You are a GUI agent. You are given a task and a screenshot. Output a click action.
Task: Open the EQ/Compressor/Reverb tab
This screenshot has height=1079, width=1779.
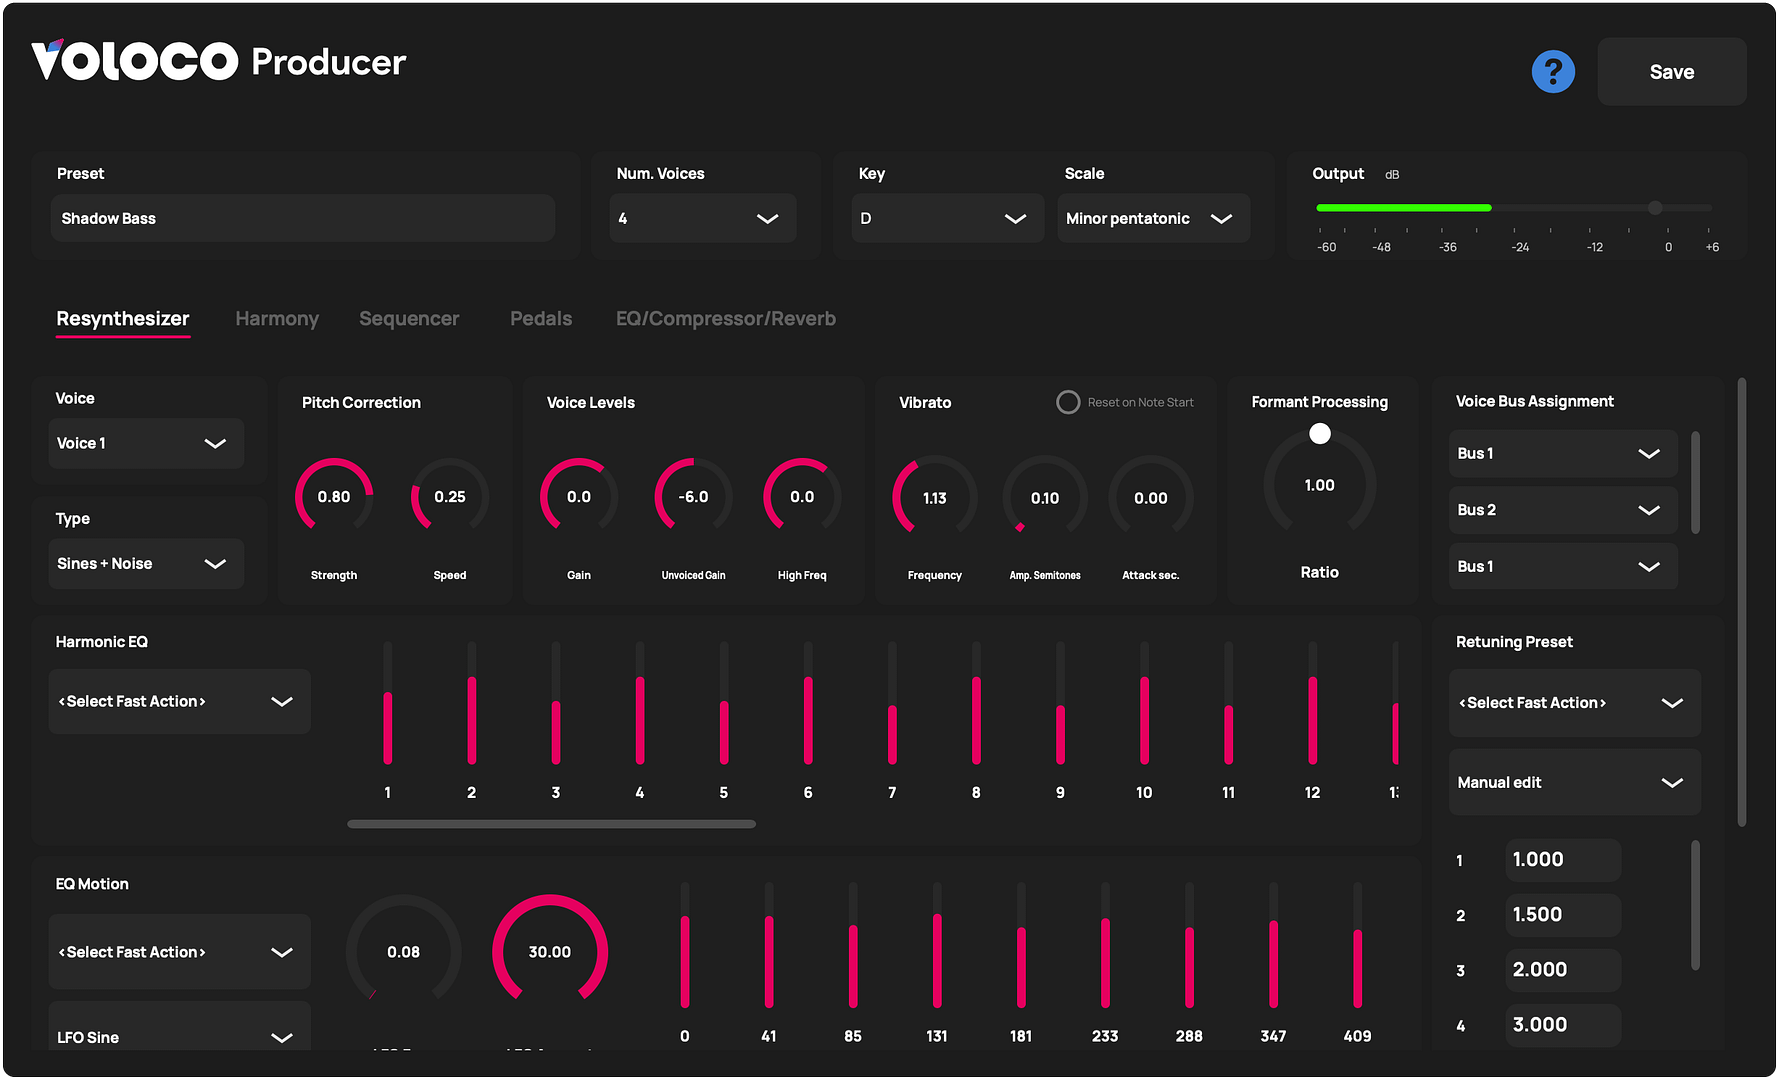725,319
